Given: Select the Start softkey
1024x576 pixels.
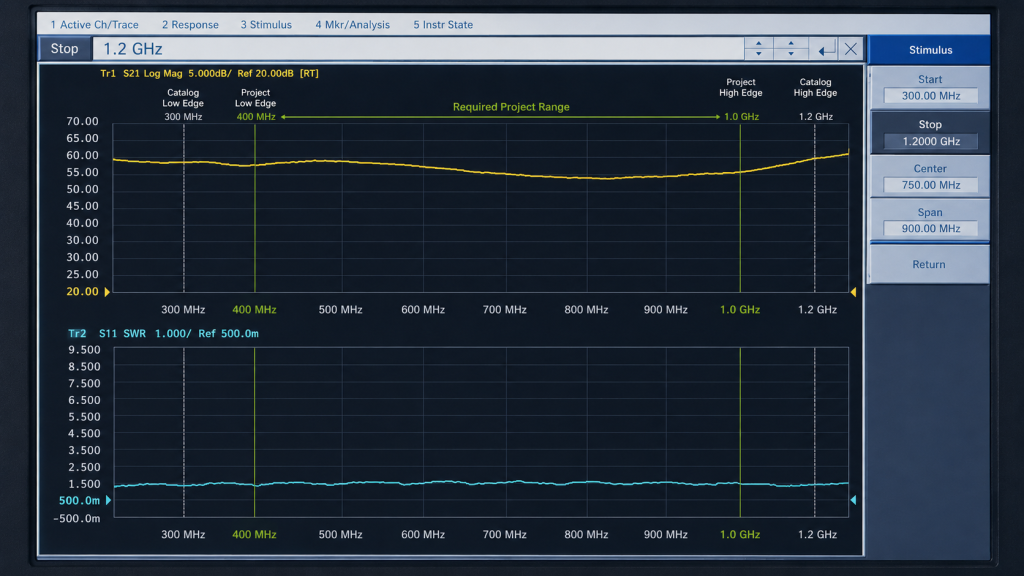Looking at the screenshot, I should tap(930, 88).
